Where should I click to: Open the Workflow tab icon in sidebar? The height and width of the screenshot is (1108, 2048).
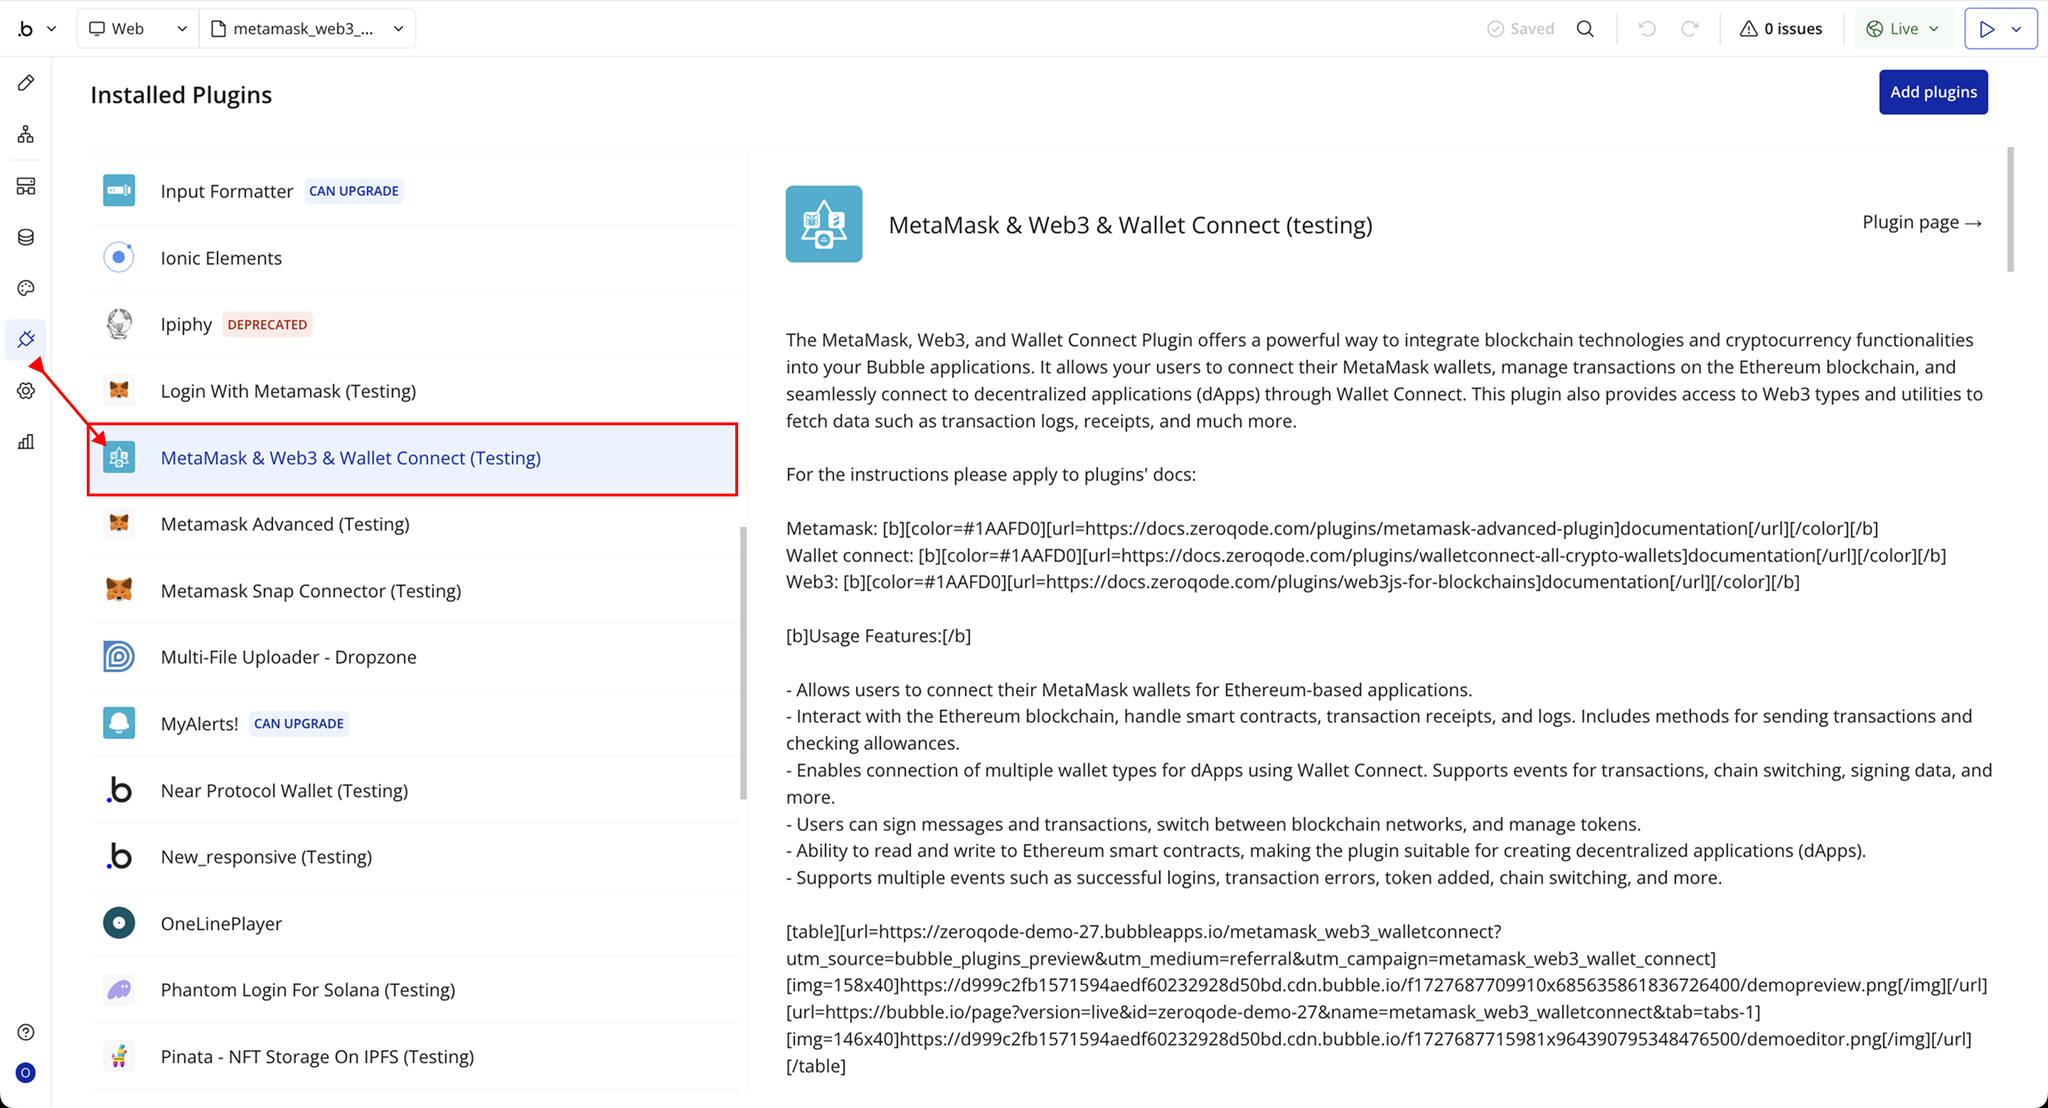(26, 134)
